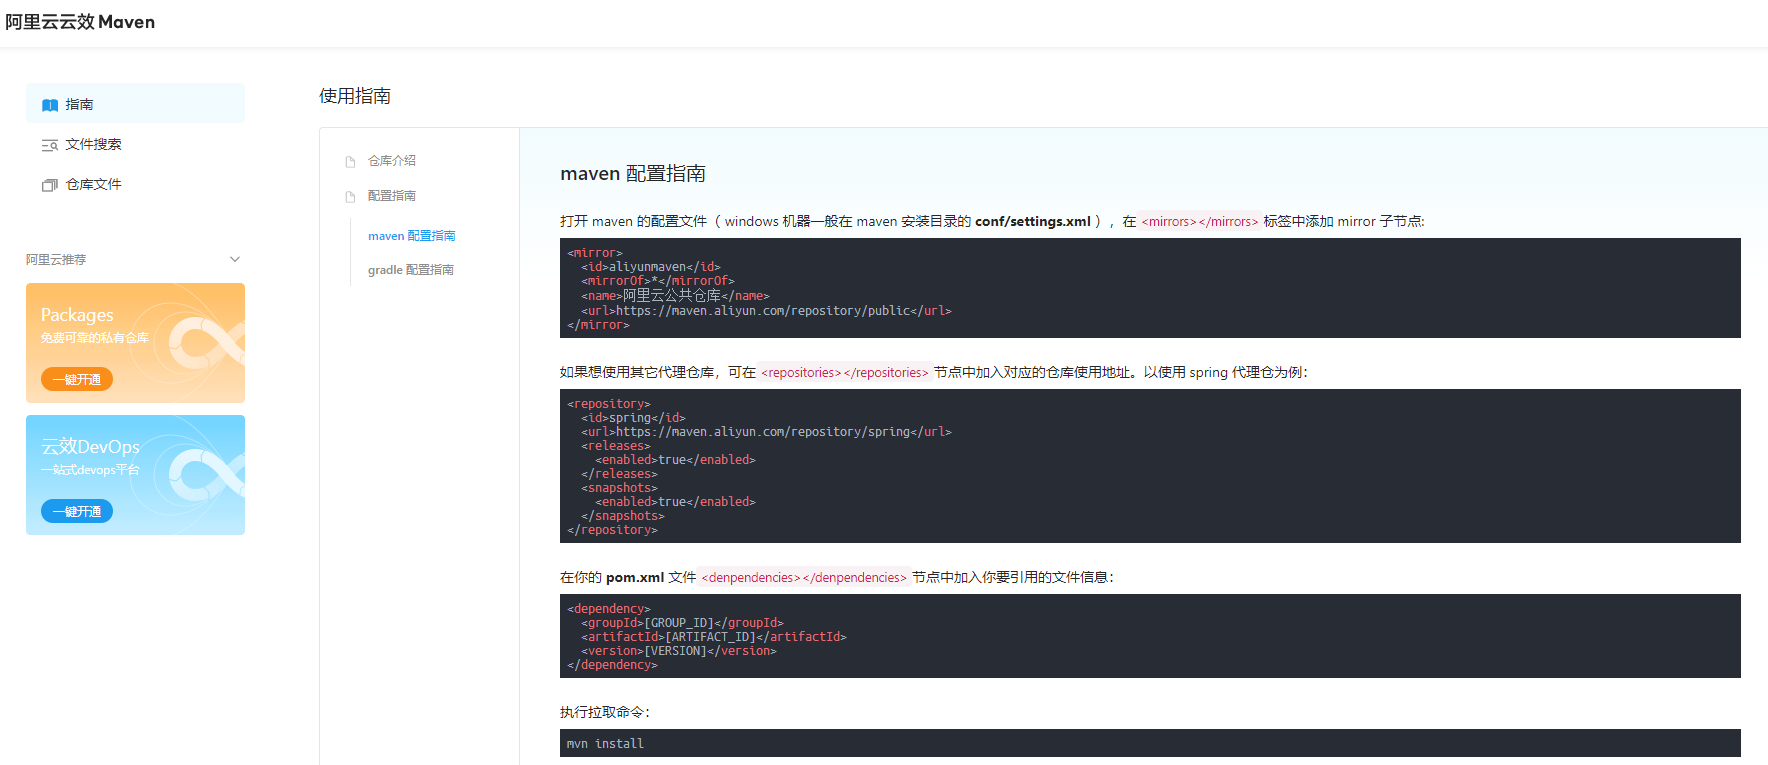This screenshot has height=765, width=1768.
Task: Click the pom.xml bold text
Action: [x=635, y=577]
